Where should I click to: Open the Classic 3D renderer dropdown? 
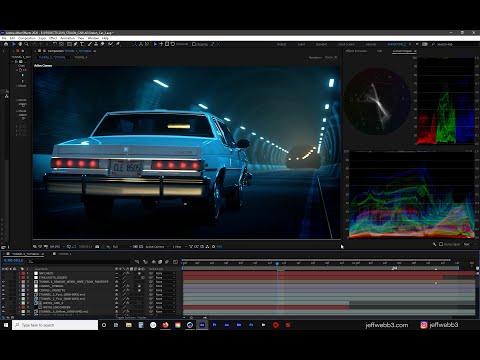click(331, 57)
